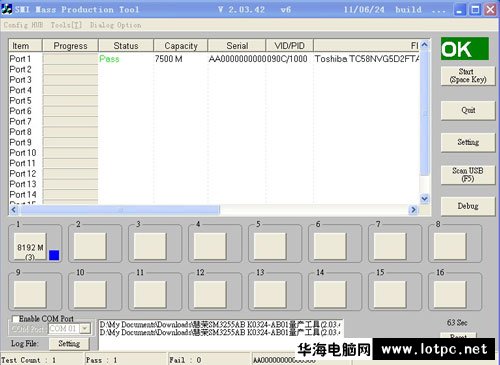Maximize the SMI Mass Production Tool window
Screen dimensions: 500x365
475,10
